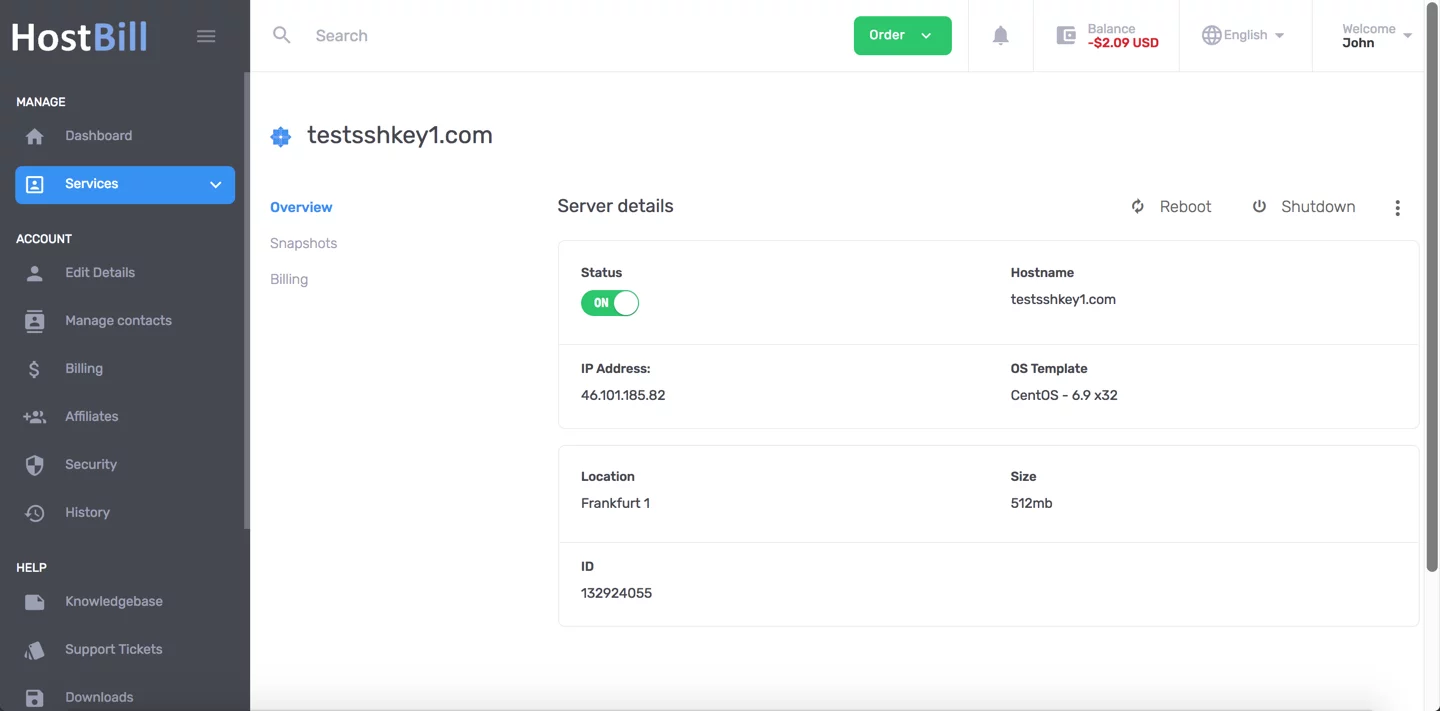
Task: Click the Reboot button label
Action: click(1186, 207)
